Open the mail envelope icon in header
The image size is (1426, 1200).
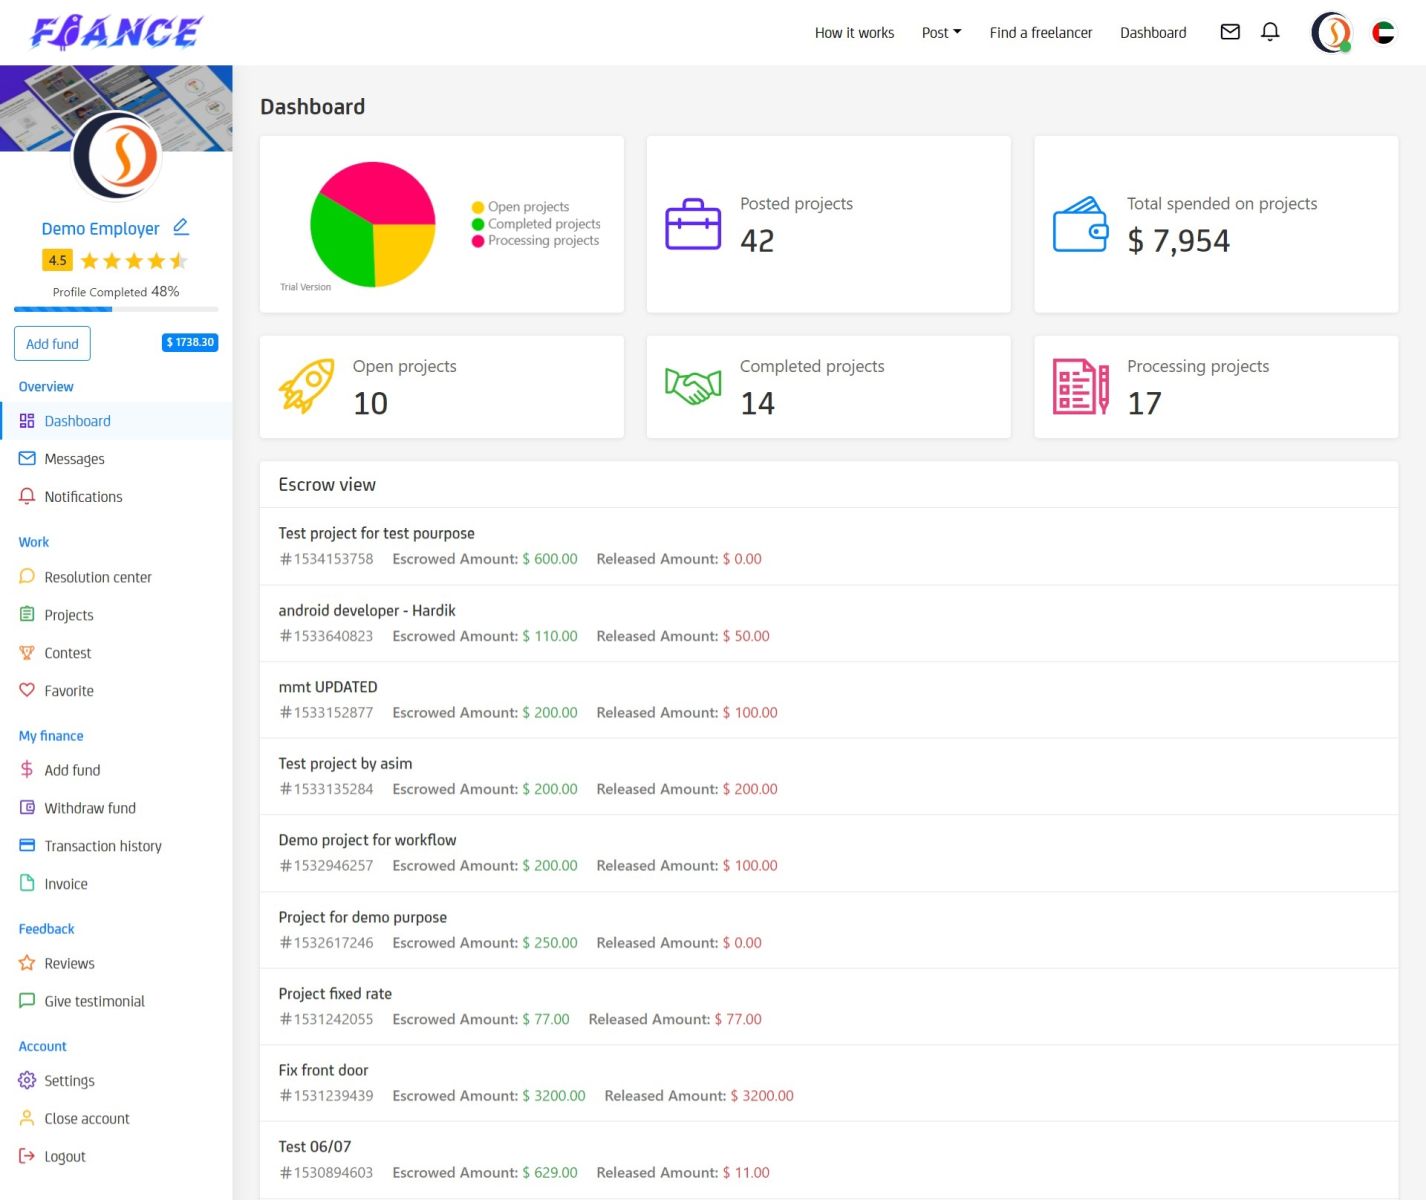pyautogui.click(x=1230, y=32)
